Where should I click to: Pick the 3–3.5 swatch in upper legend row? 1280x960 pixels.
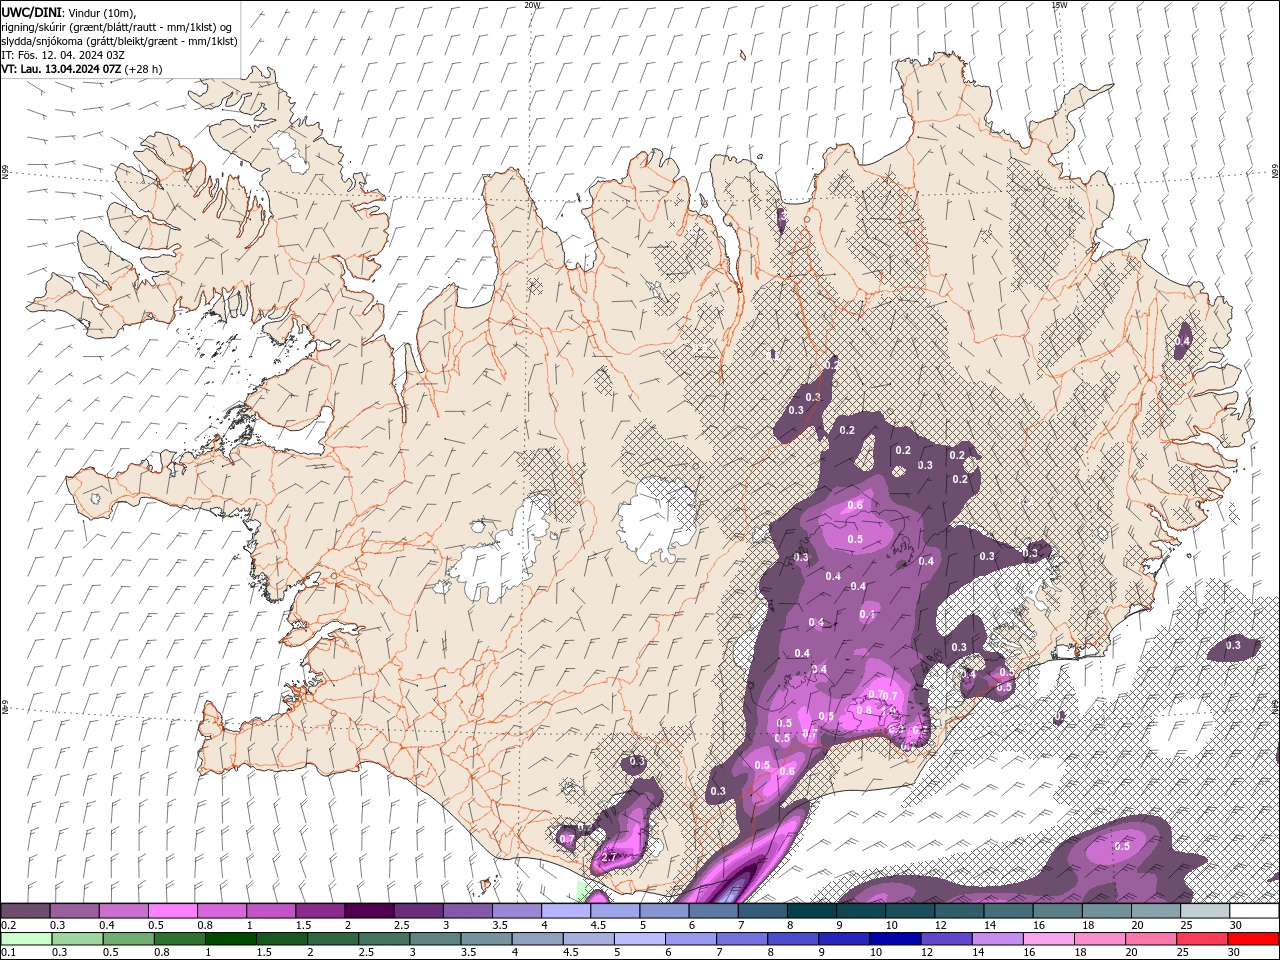[x=467, y=911]
